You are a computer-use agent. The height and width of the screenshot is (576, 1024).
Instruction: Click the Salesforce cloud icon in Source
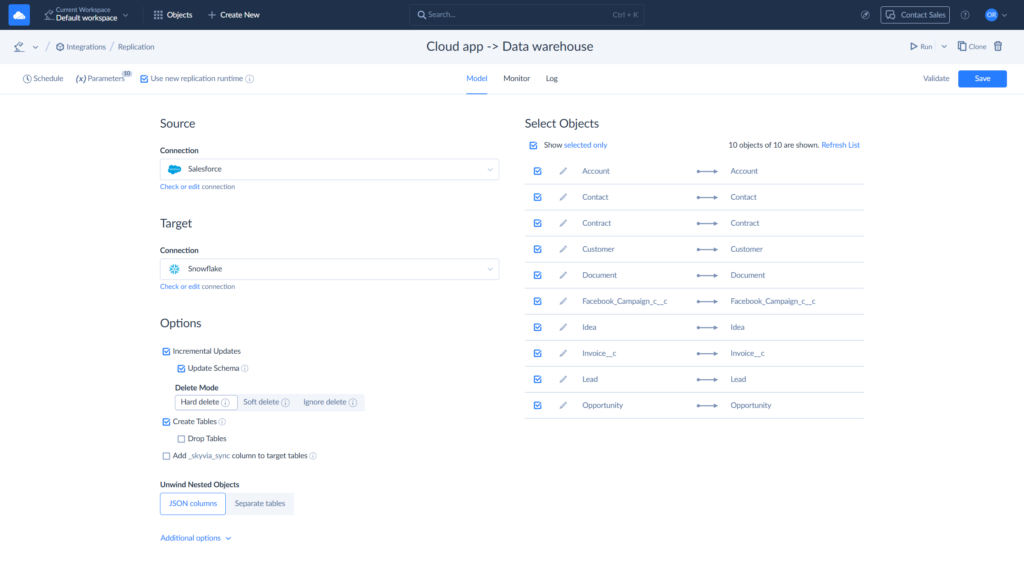(x=174, y=169)
